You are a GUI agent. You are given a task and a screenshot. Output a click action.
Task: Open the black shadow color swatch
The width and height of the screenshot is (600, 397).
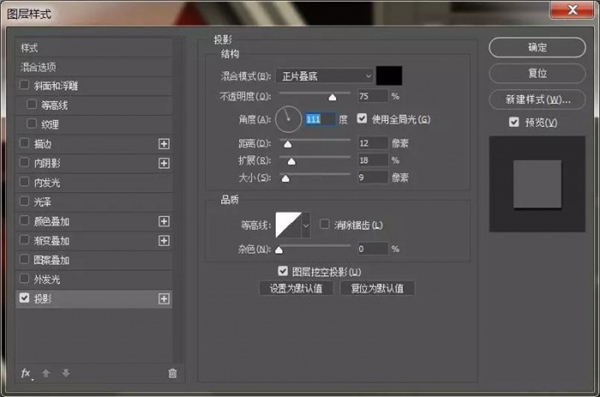click(389, 75)
